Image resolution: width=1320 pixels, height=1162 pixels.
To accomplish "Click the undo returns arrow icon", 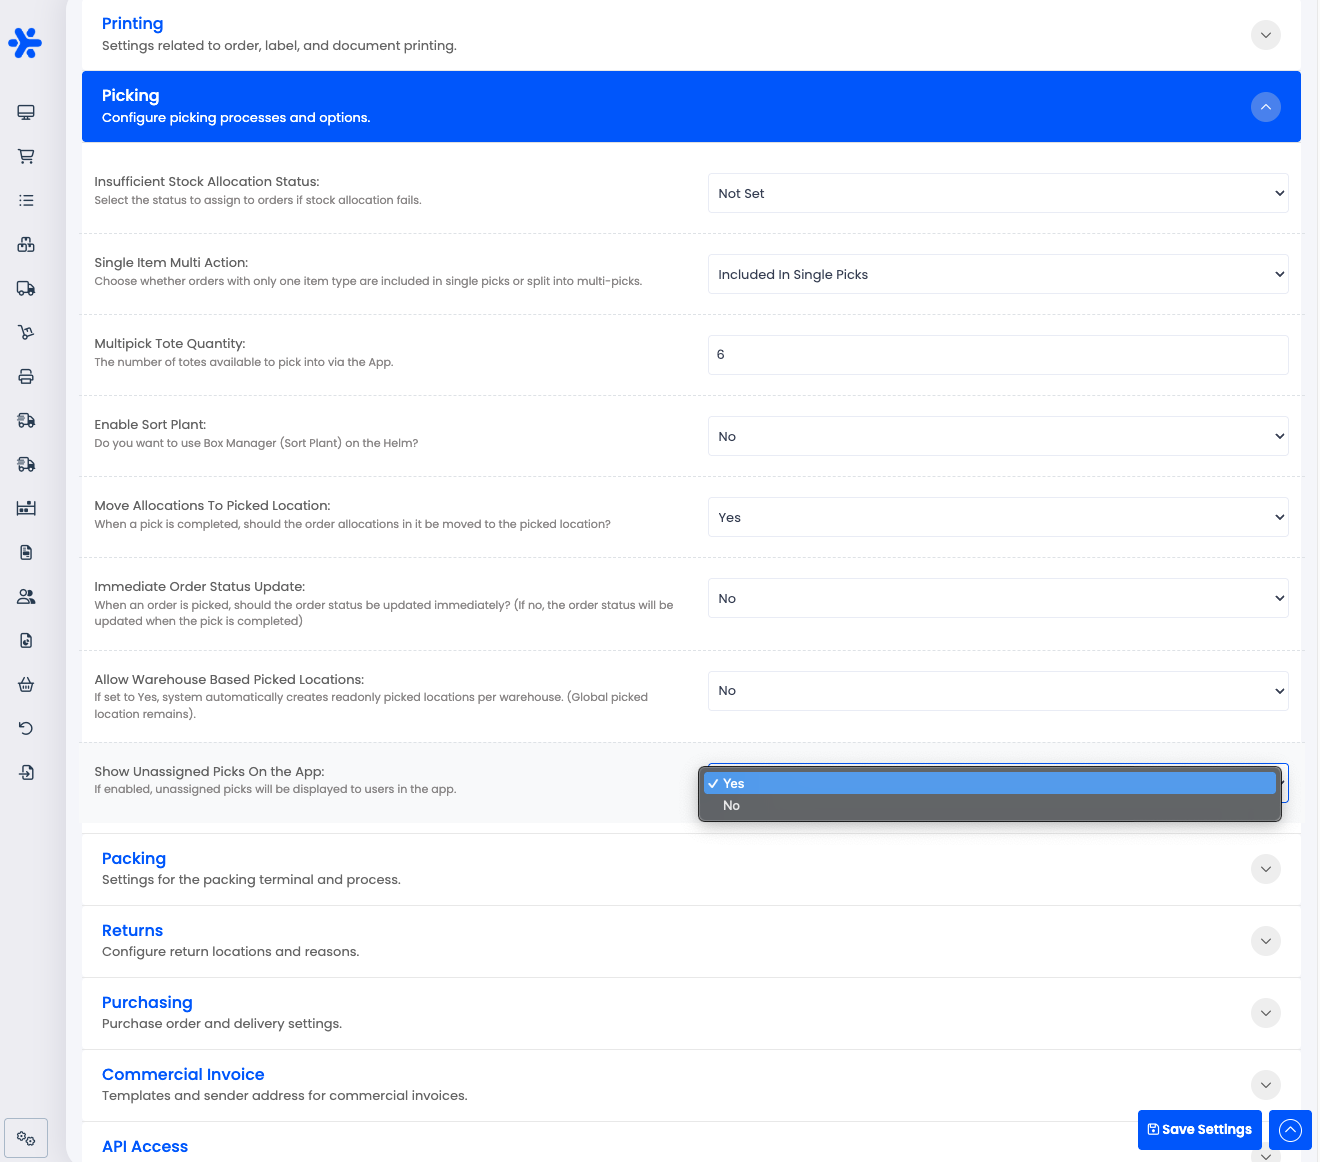I will point(26,728).
